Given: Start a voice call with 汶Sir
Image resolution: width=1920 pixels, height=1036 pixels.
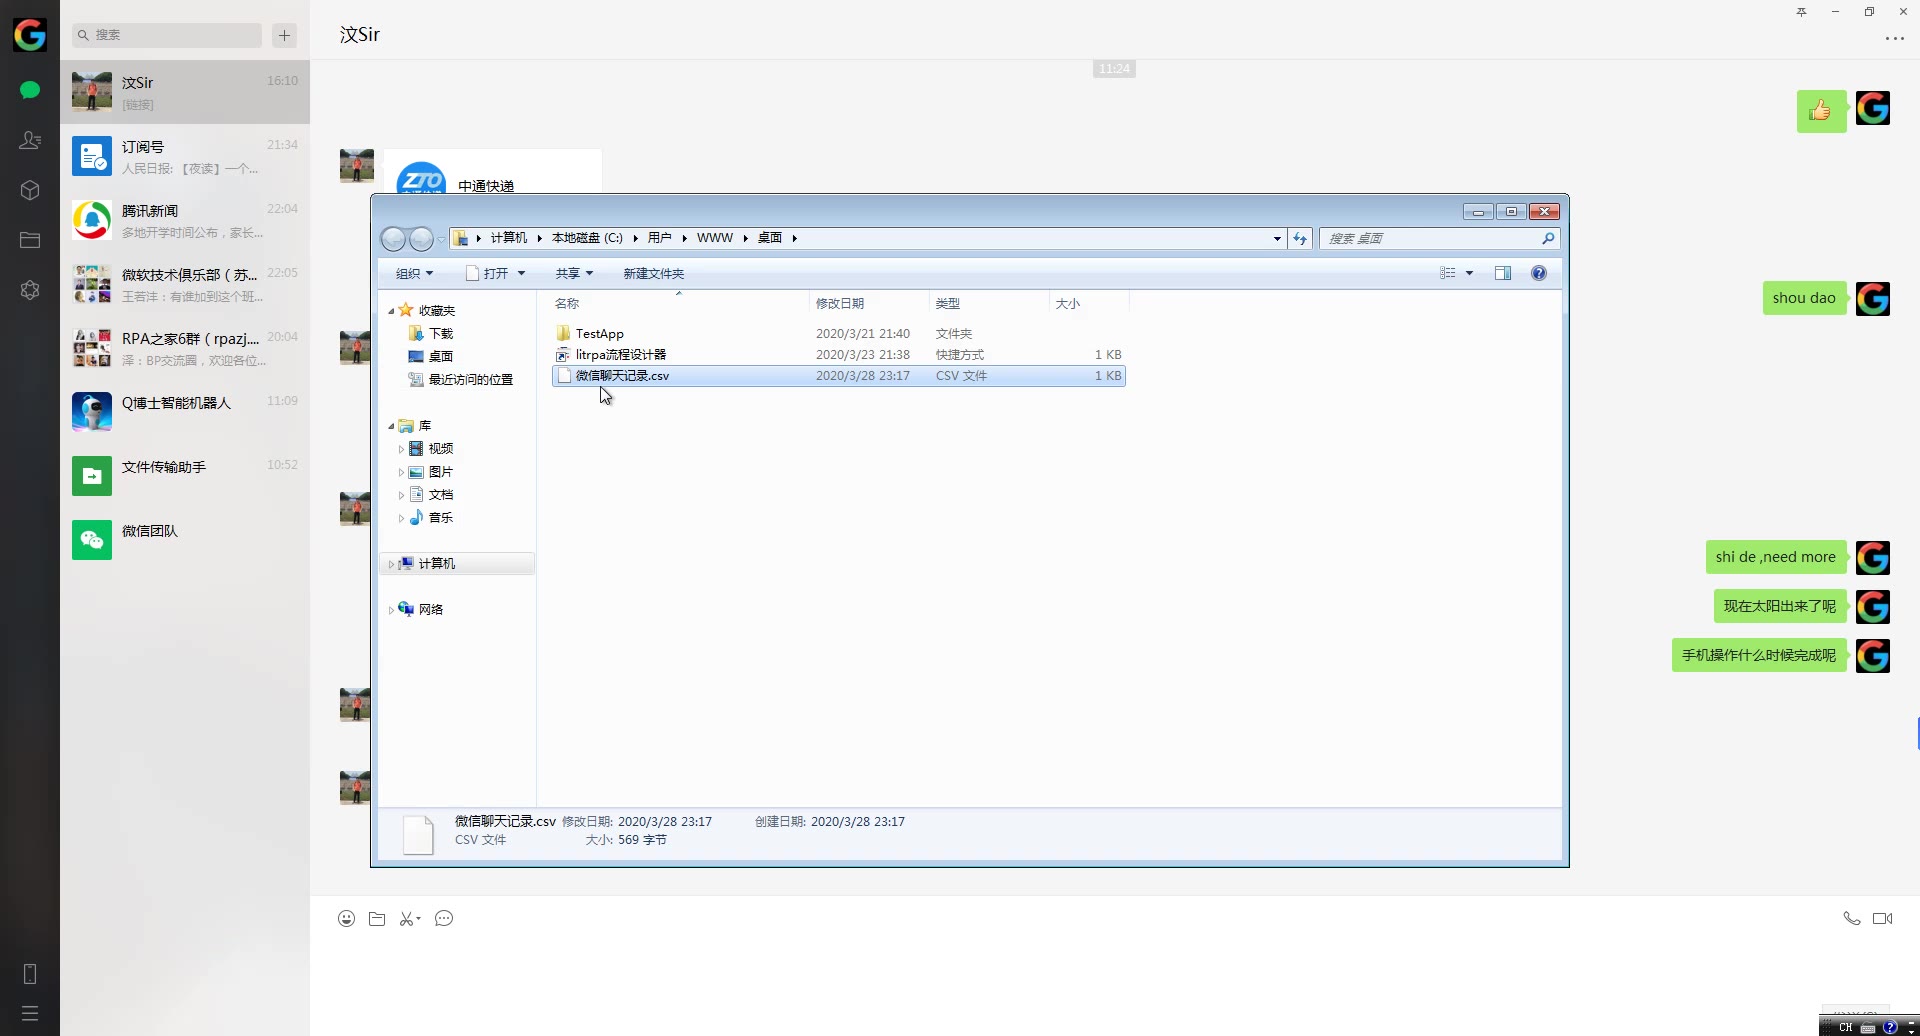Looking at the screenshot, I should coord(1852,918).
